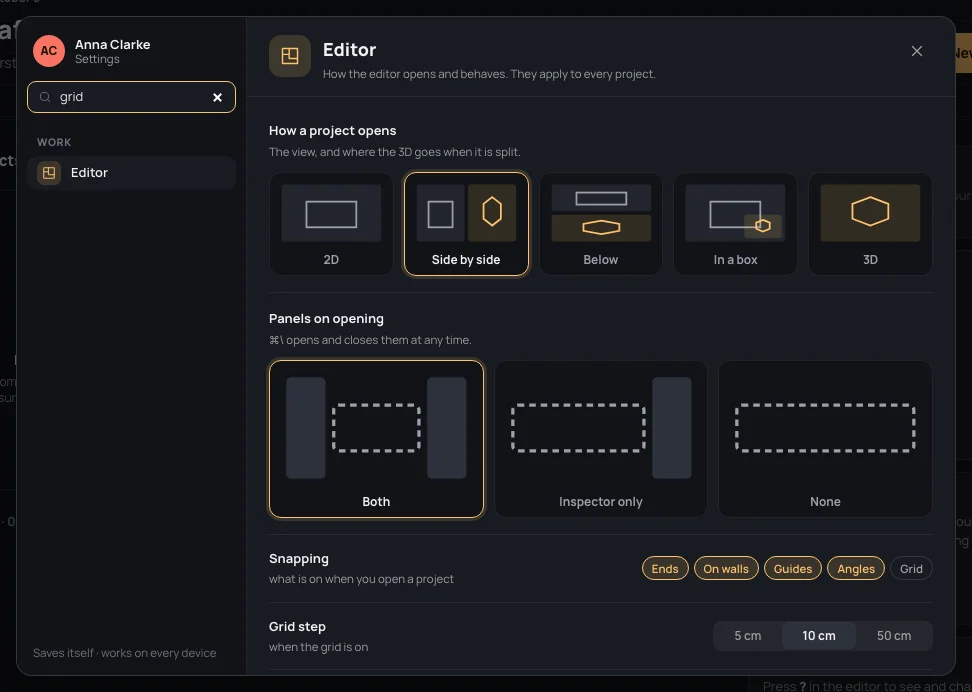Screen dimensions: 972x692
Task: Click 'what is on when you open a project'
Action: (x=361, y=579)
